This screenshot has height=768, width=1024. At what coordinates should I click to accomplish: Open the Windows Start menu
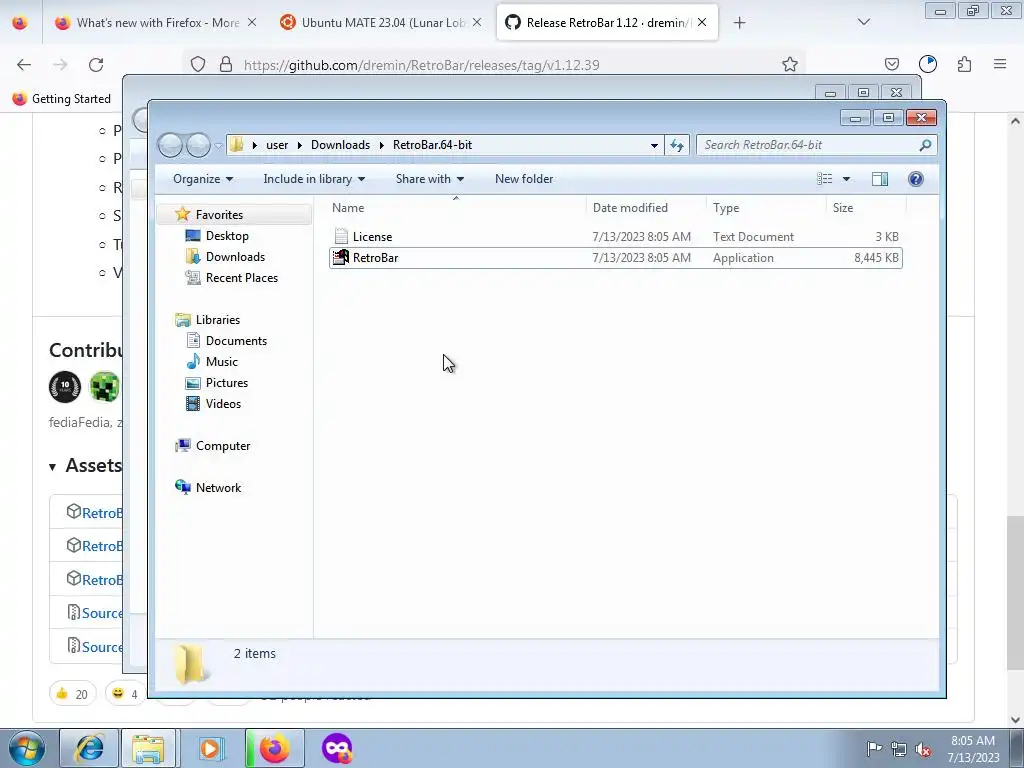tap(26, 748)
